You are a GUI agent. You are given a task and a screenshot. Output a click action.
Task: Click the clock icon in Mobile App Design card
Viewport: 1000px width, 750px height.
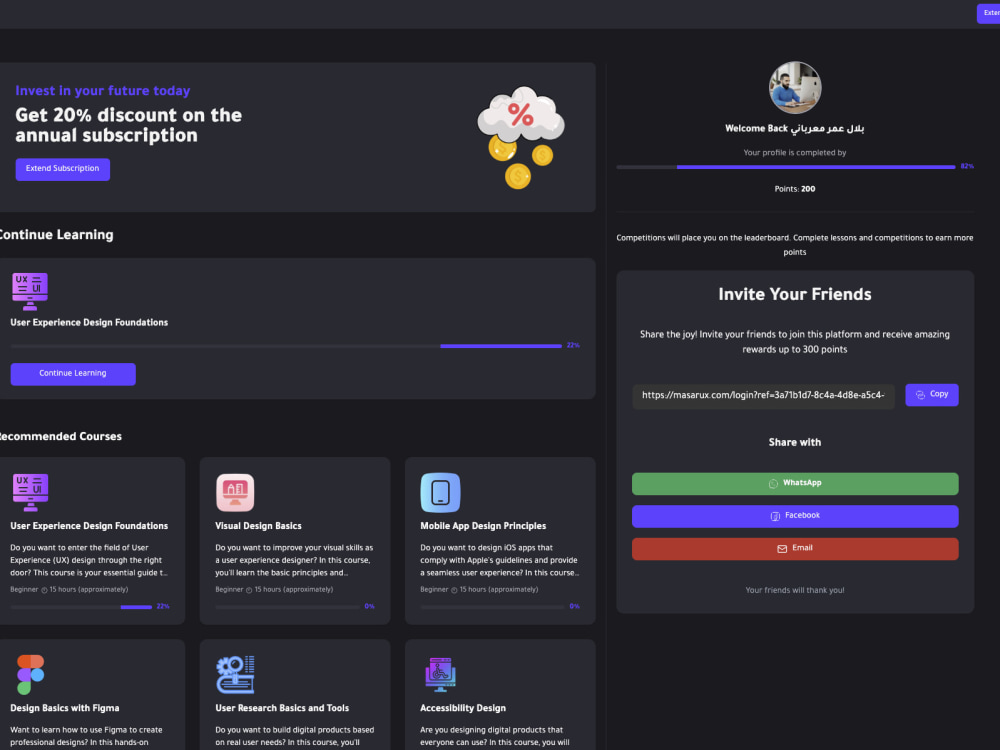(454, 590)
